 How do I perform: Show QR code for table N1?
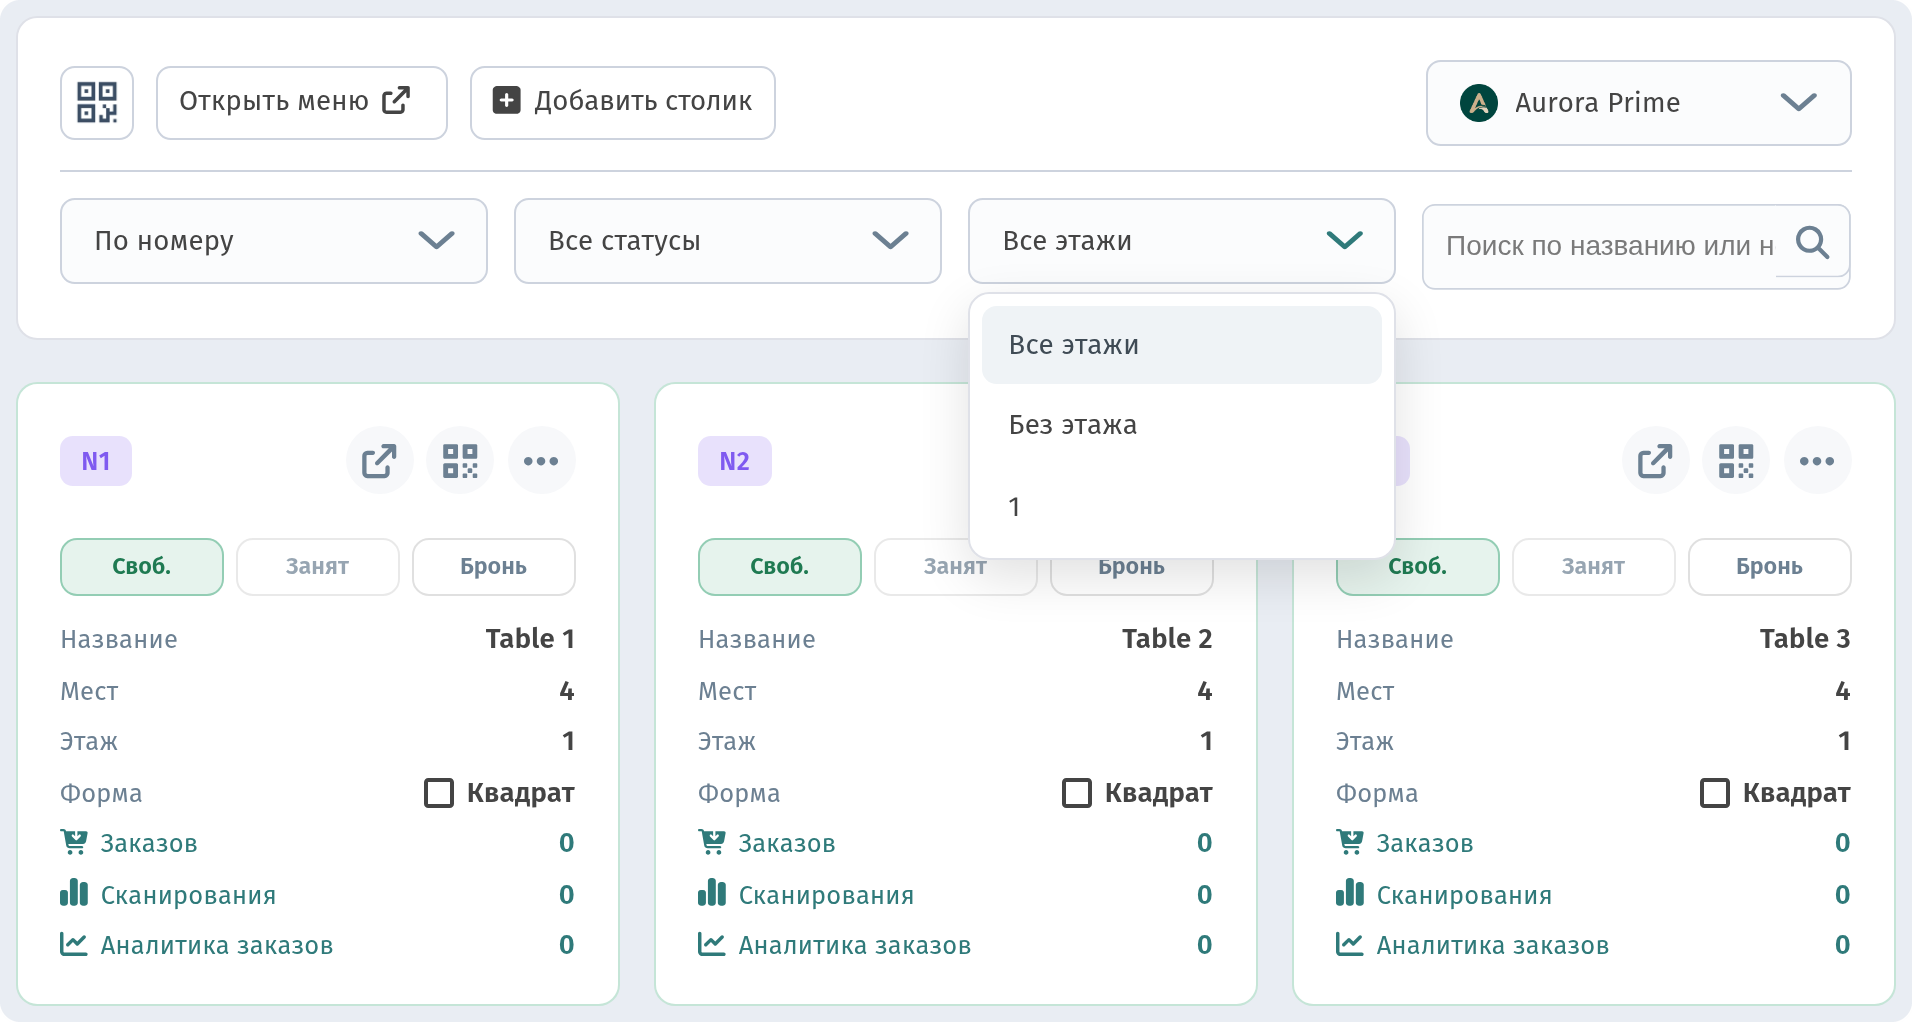pos(460,461)
